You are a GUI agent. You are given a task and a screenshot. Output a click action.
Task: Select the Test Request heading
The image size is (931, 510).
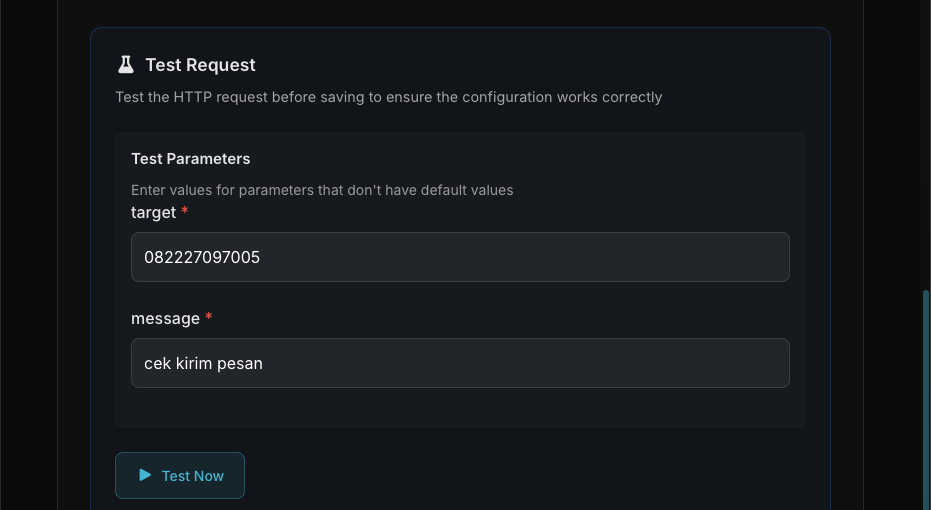[200, 65]
